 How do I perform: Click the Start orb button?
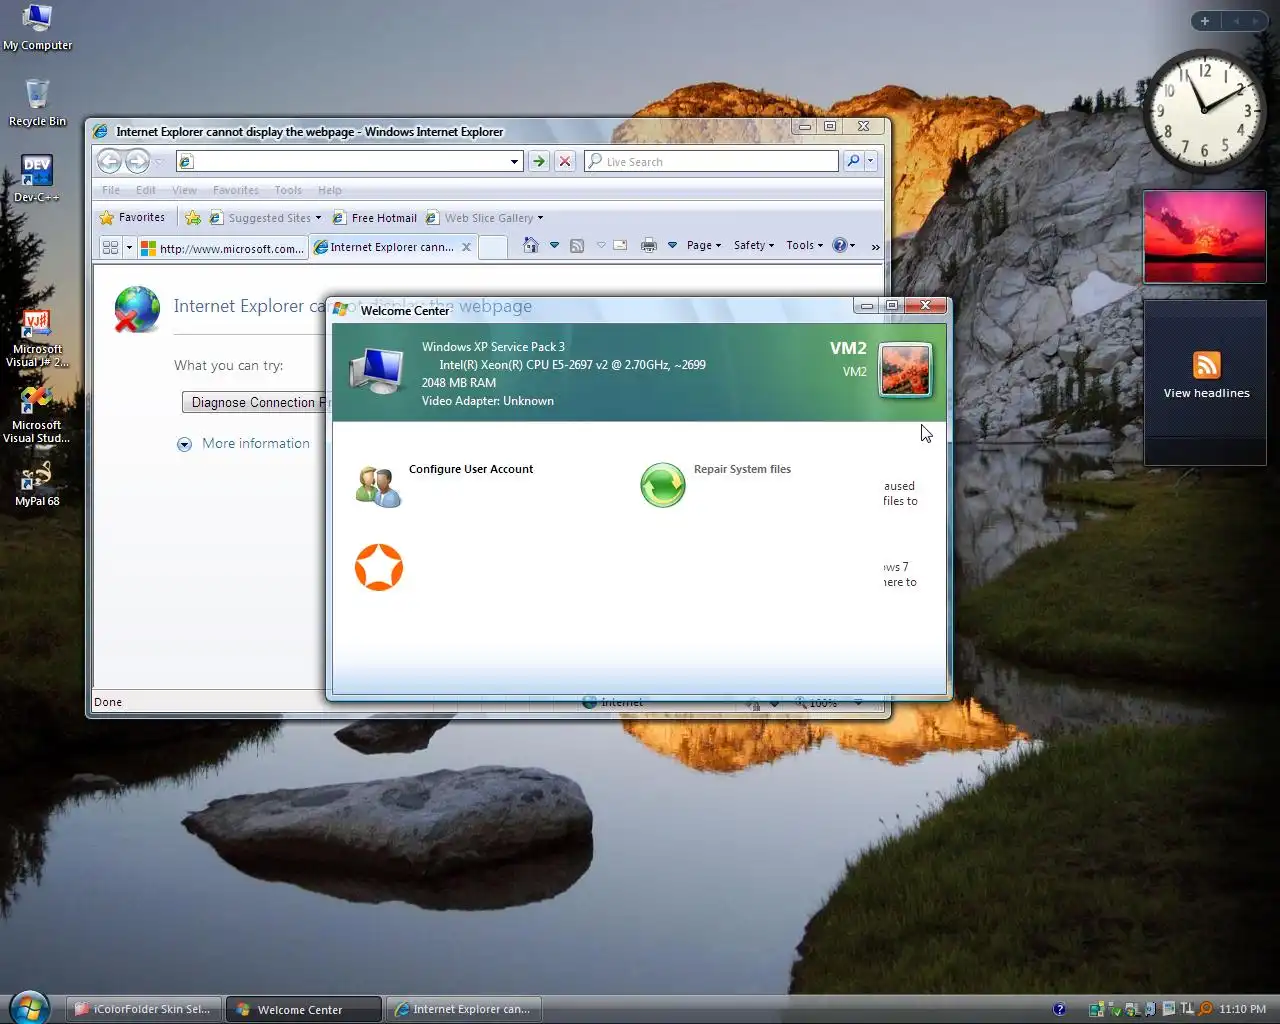point(28,1008)
